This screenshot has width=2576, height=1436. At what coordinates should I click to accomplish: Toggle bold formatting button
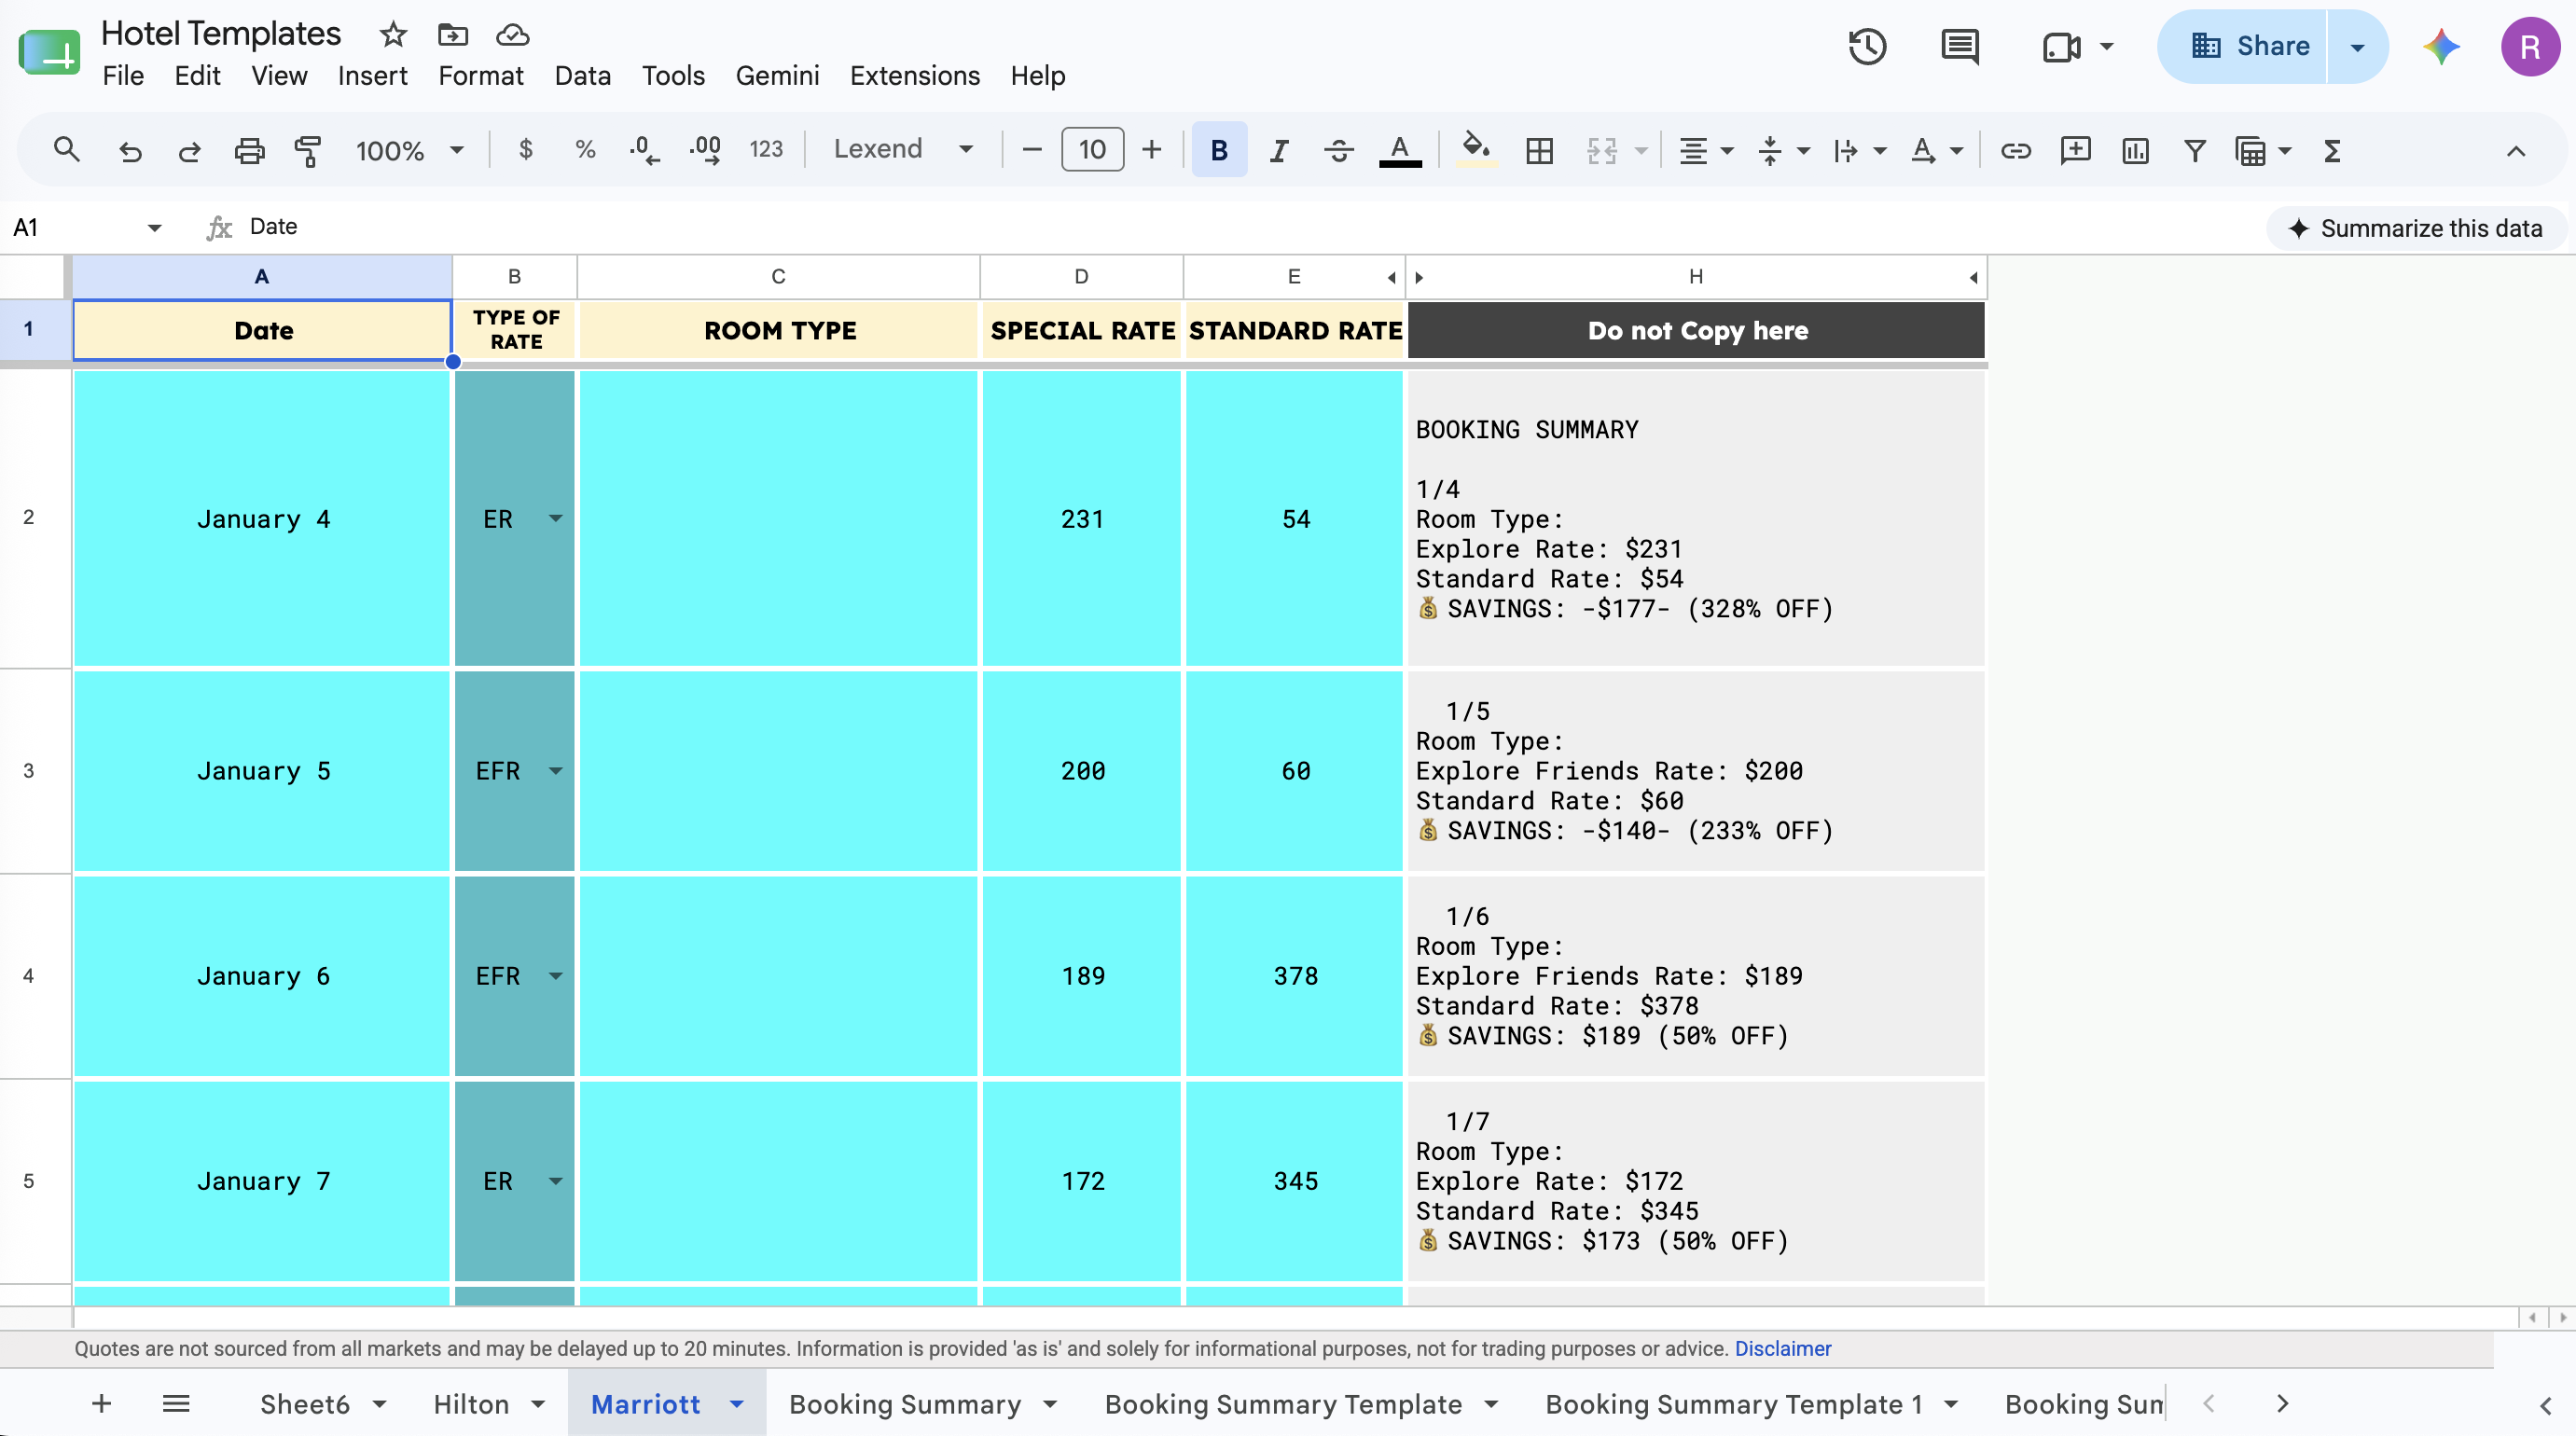[x=1219, y=150]
